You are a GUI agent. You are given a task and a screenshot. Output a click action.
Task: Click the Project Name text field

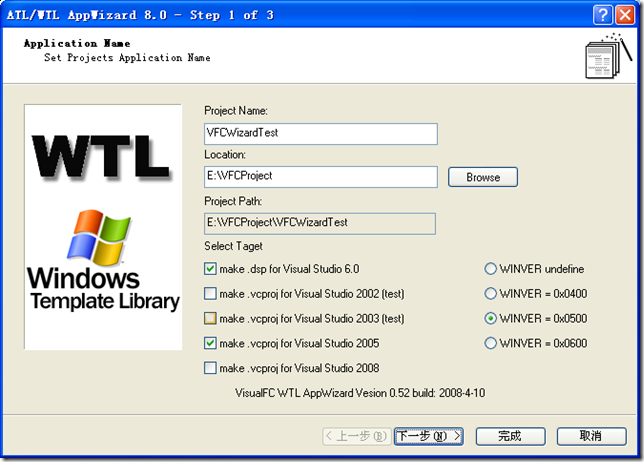(320, 134)
